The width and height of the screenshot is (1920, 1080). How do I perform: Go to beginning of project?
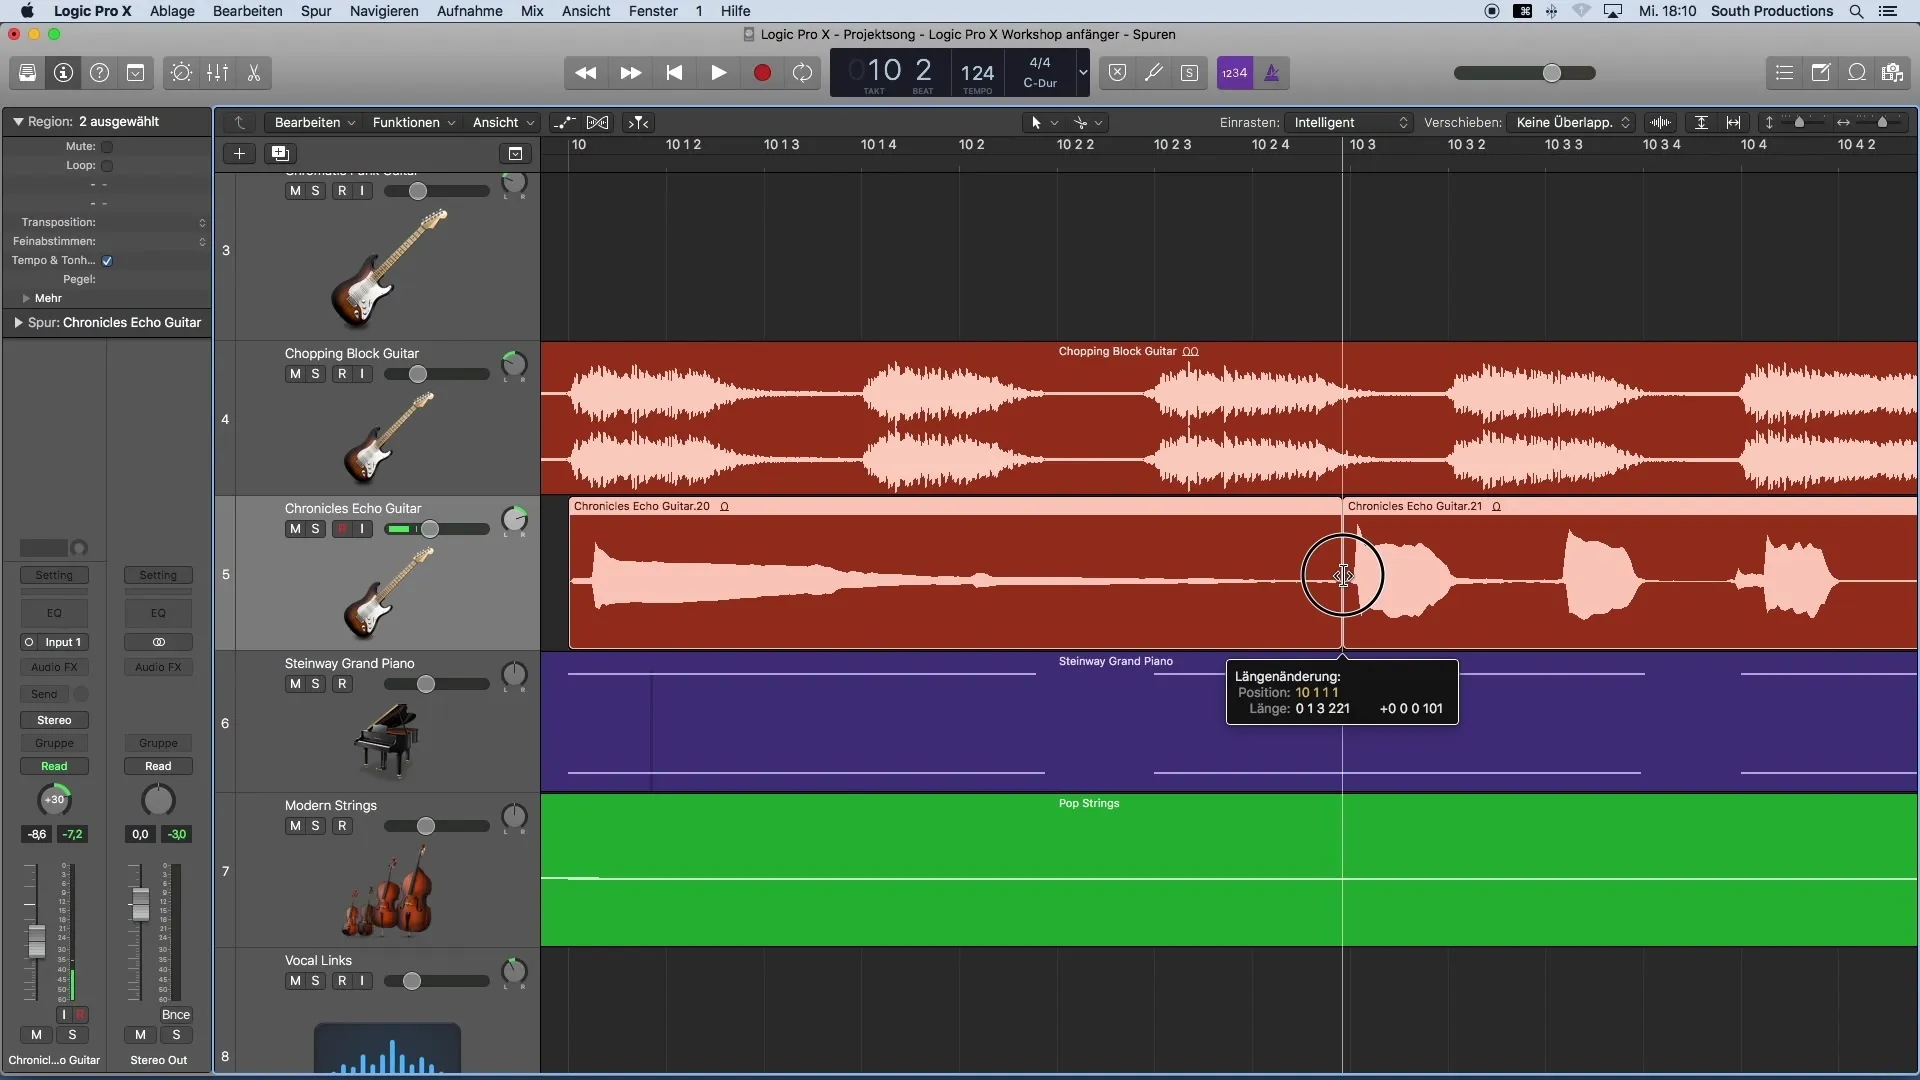(x=674, y=73)
